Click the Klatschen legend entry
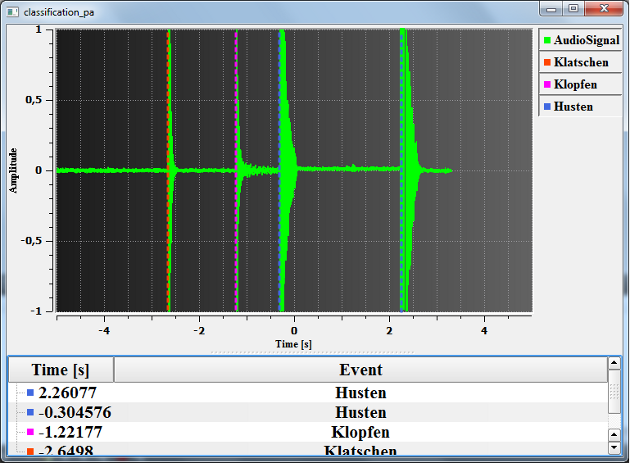 pos(581,62)
